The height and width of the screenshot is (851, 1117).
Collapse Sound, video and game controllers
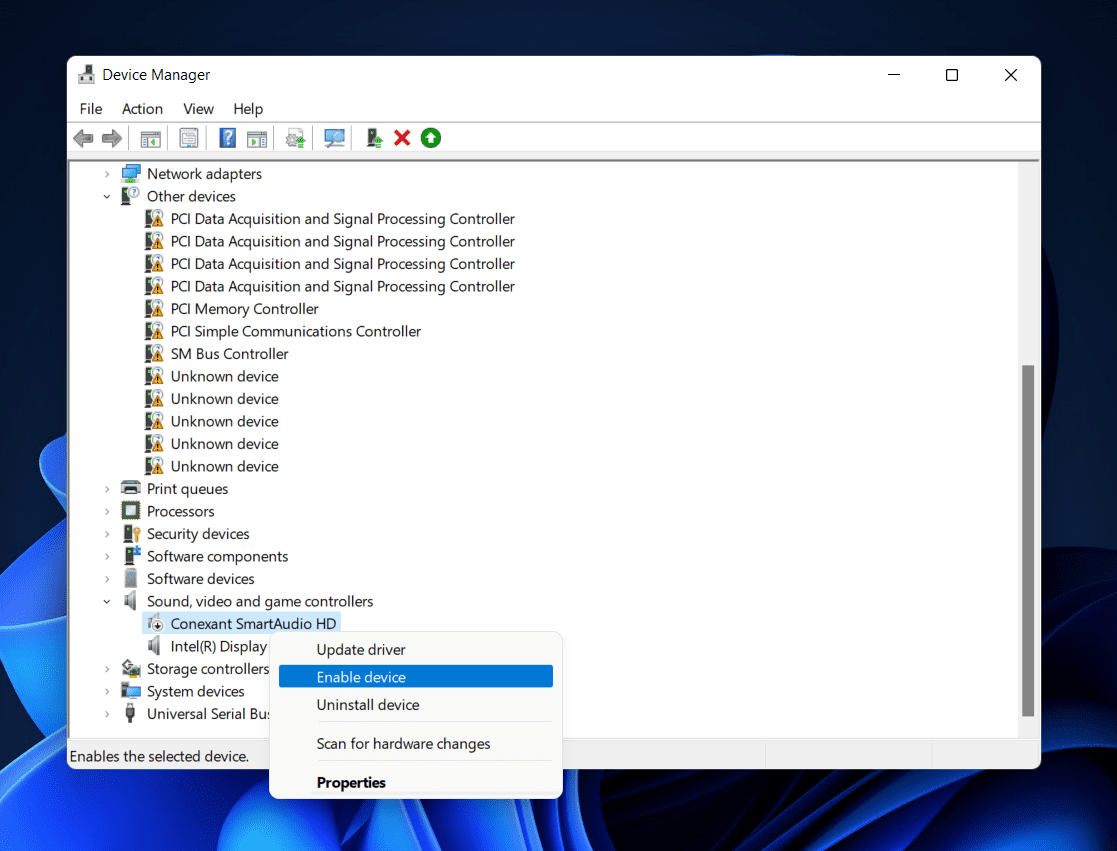(x=107, y=602)
